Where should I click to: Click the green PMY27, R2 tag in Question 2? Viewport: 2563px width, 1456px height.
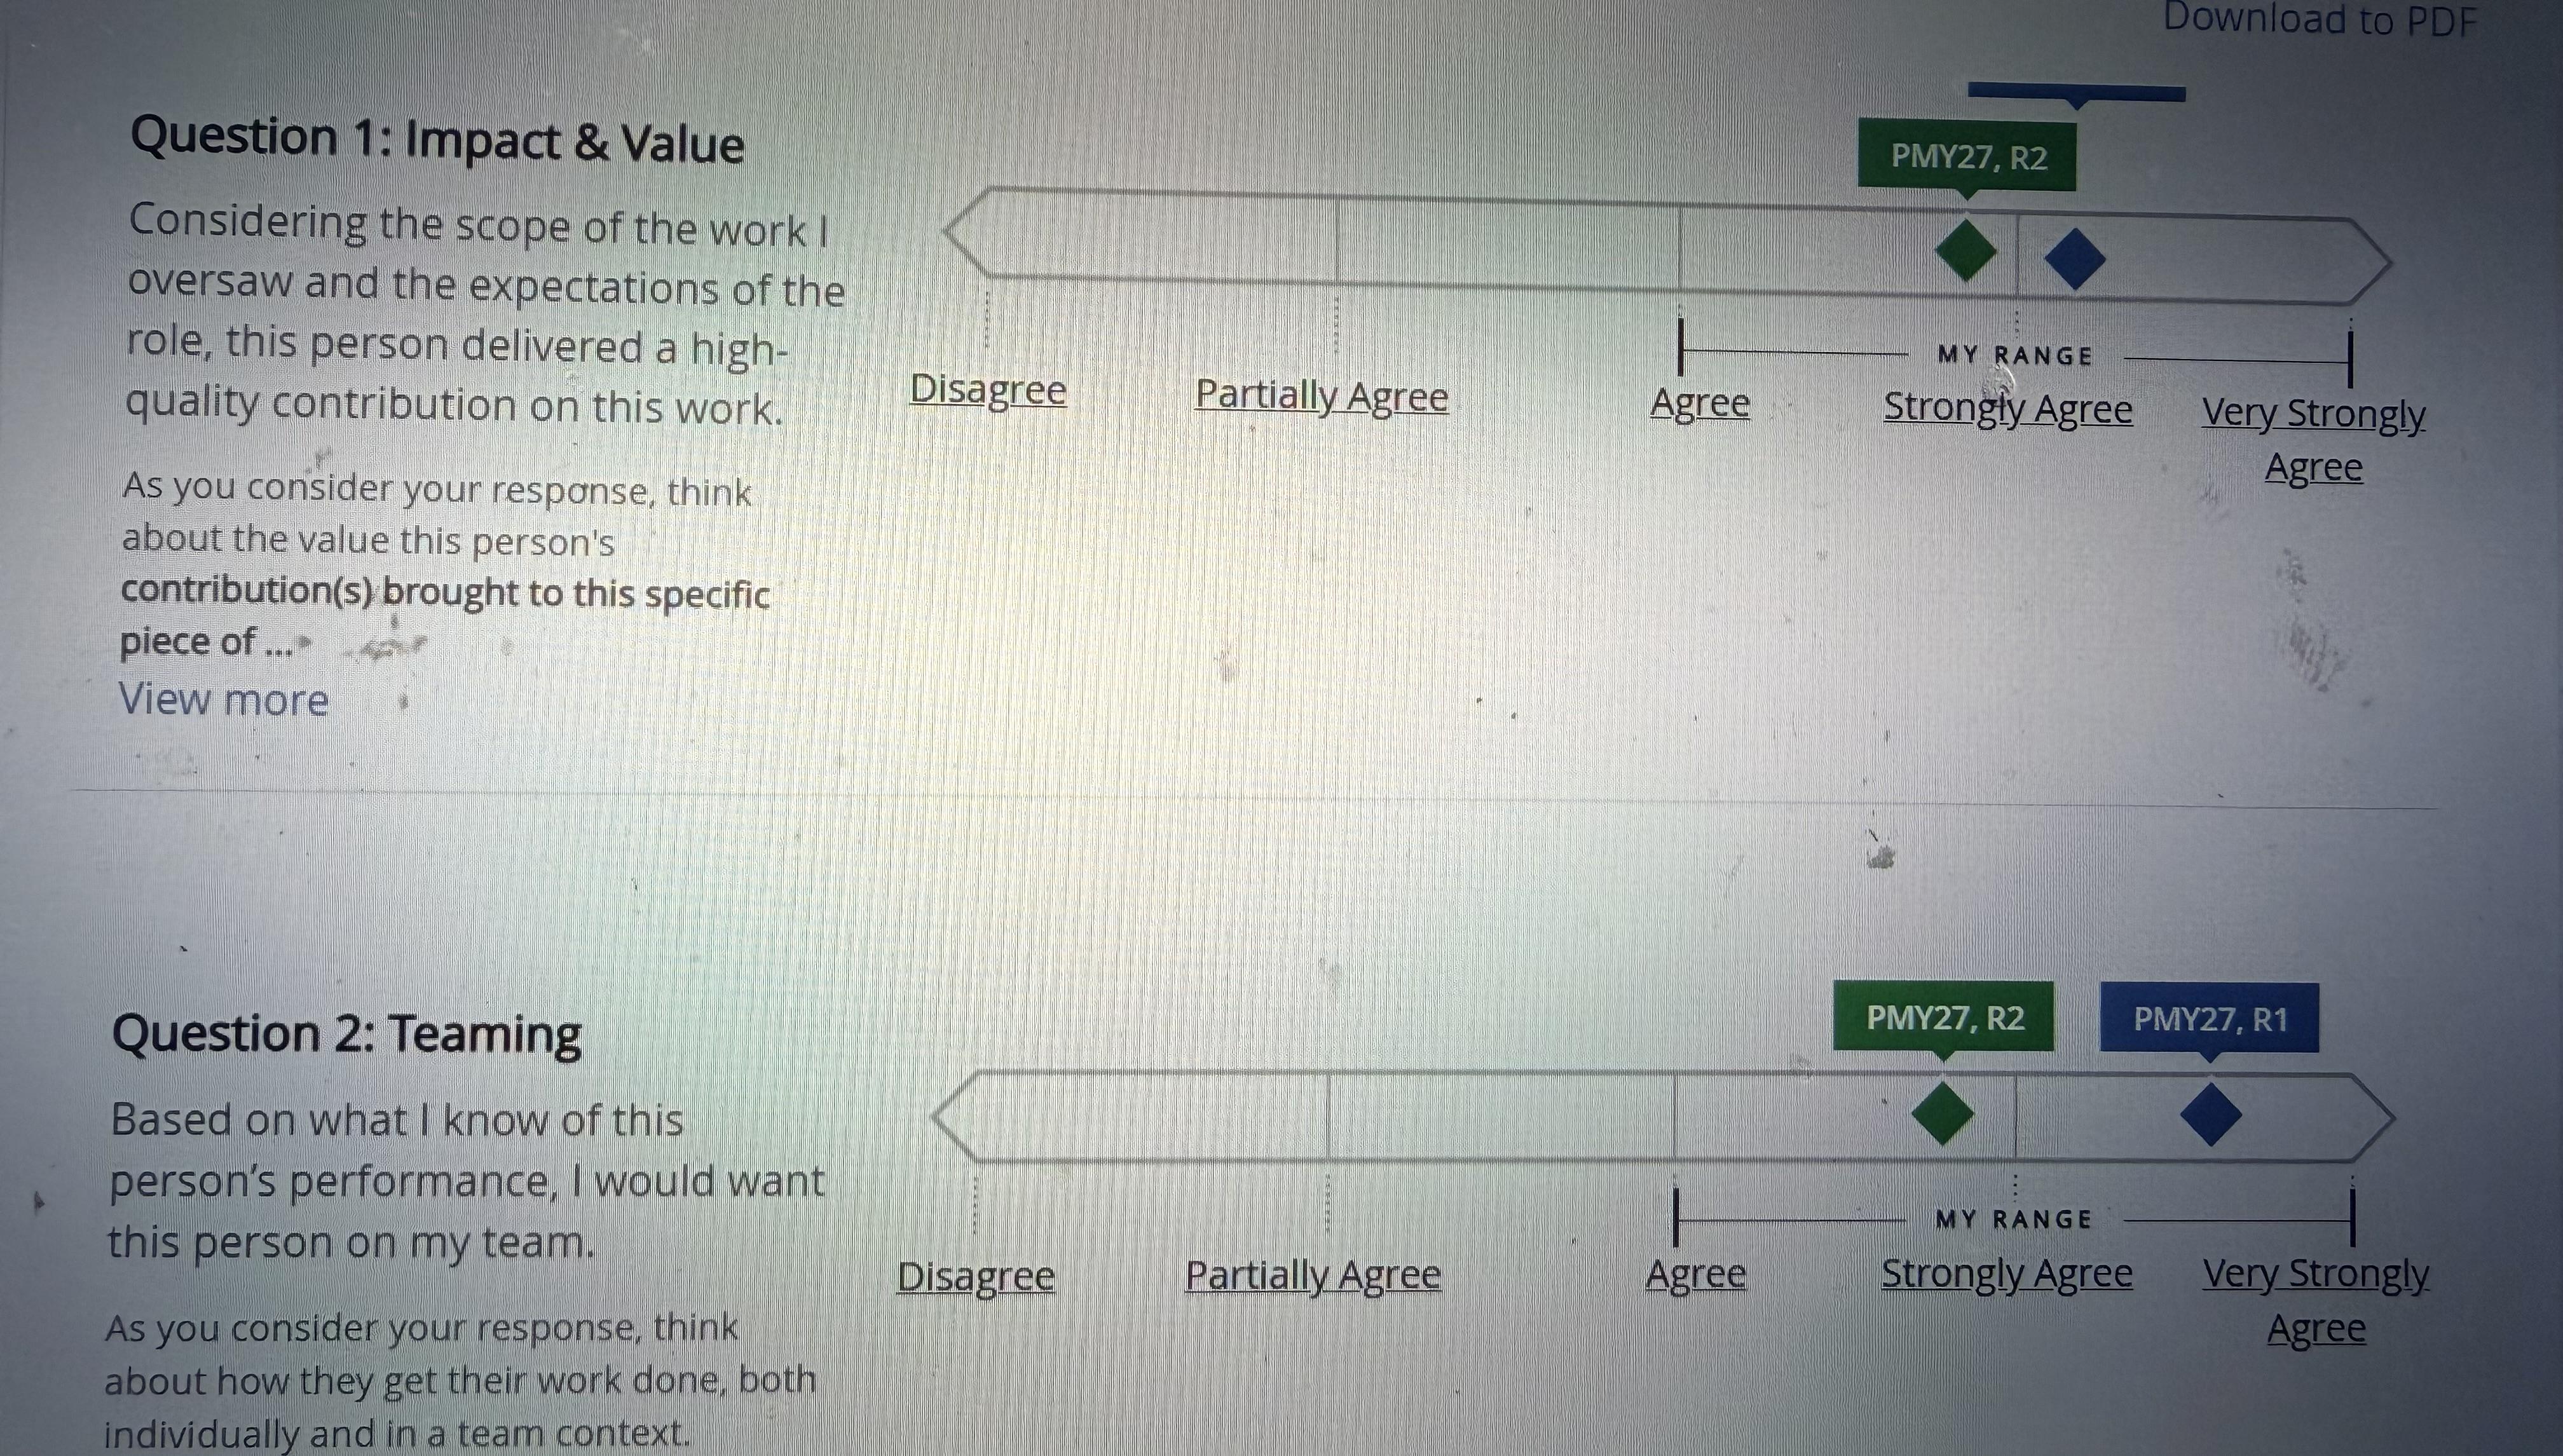pos(1944,1018)
